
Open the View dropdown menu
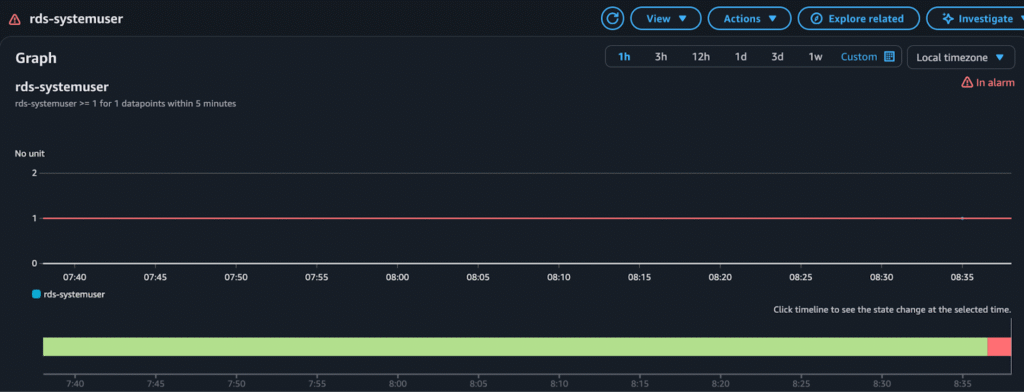(x=665, y=18)
